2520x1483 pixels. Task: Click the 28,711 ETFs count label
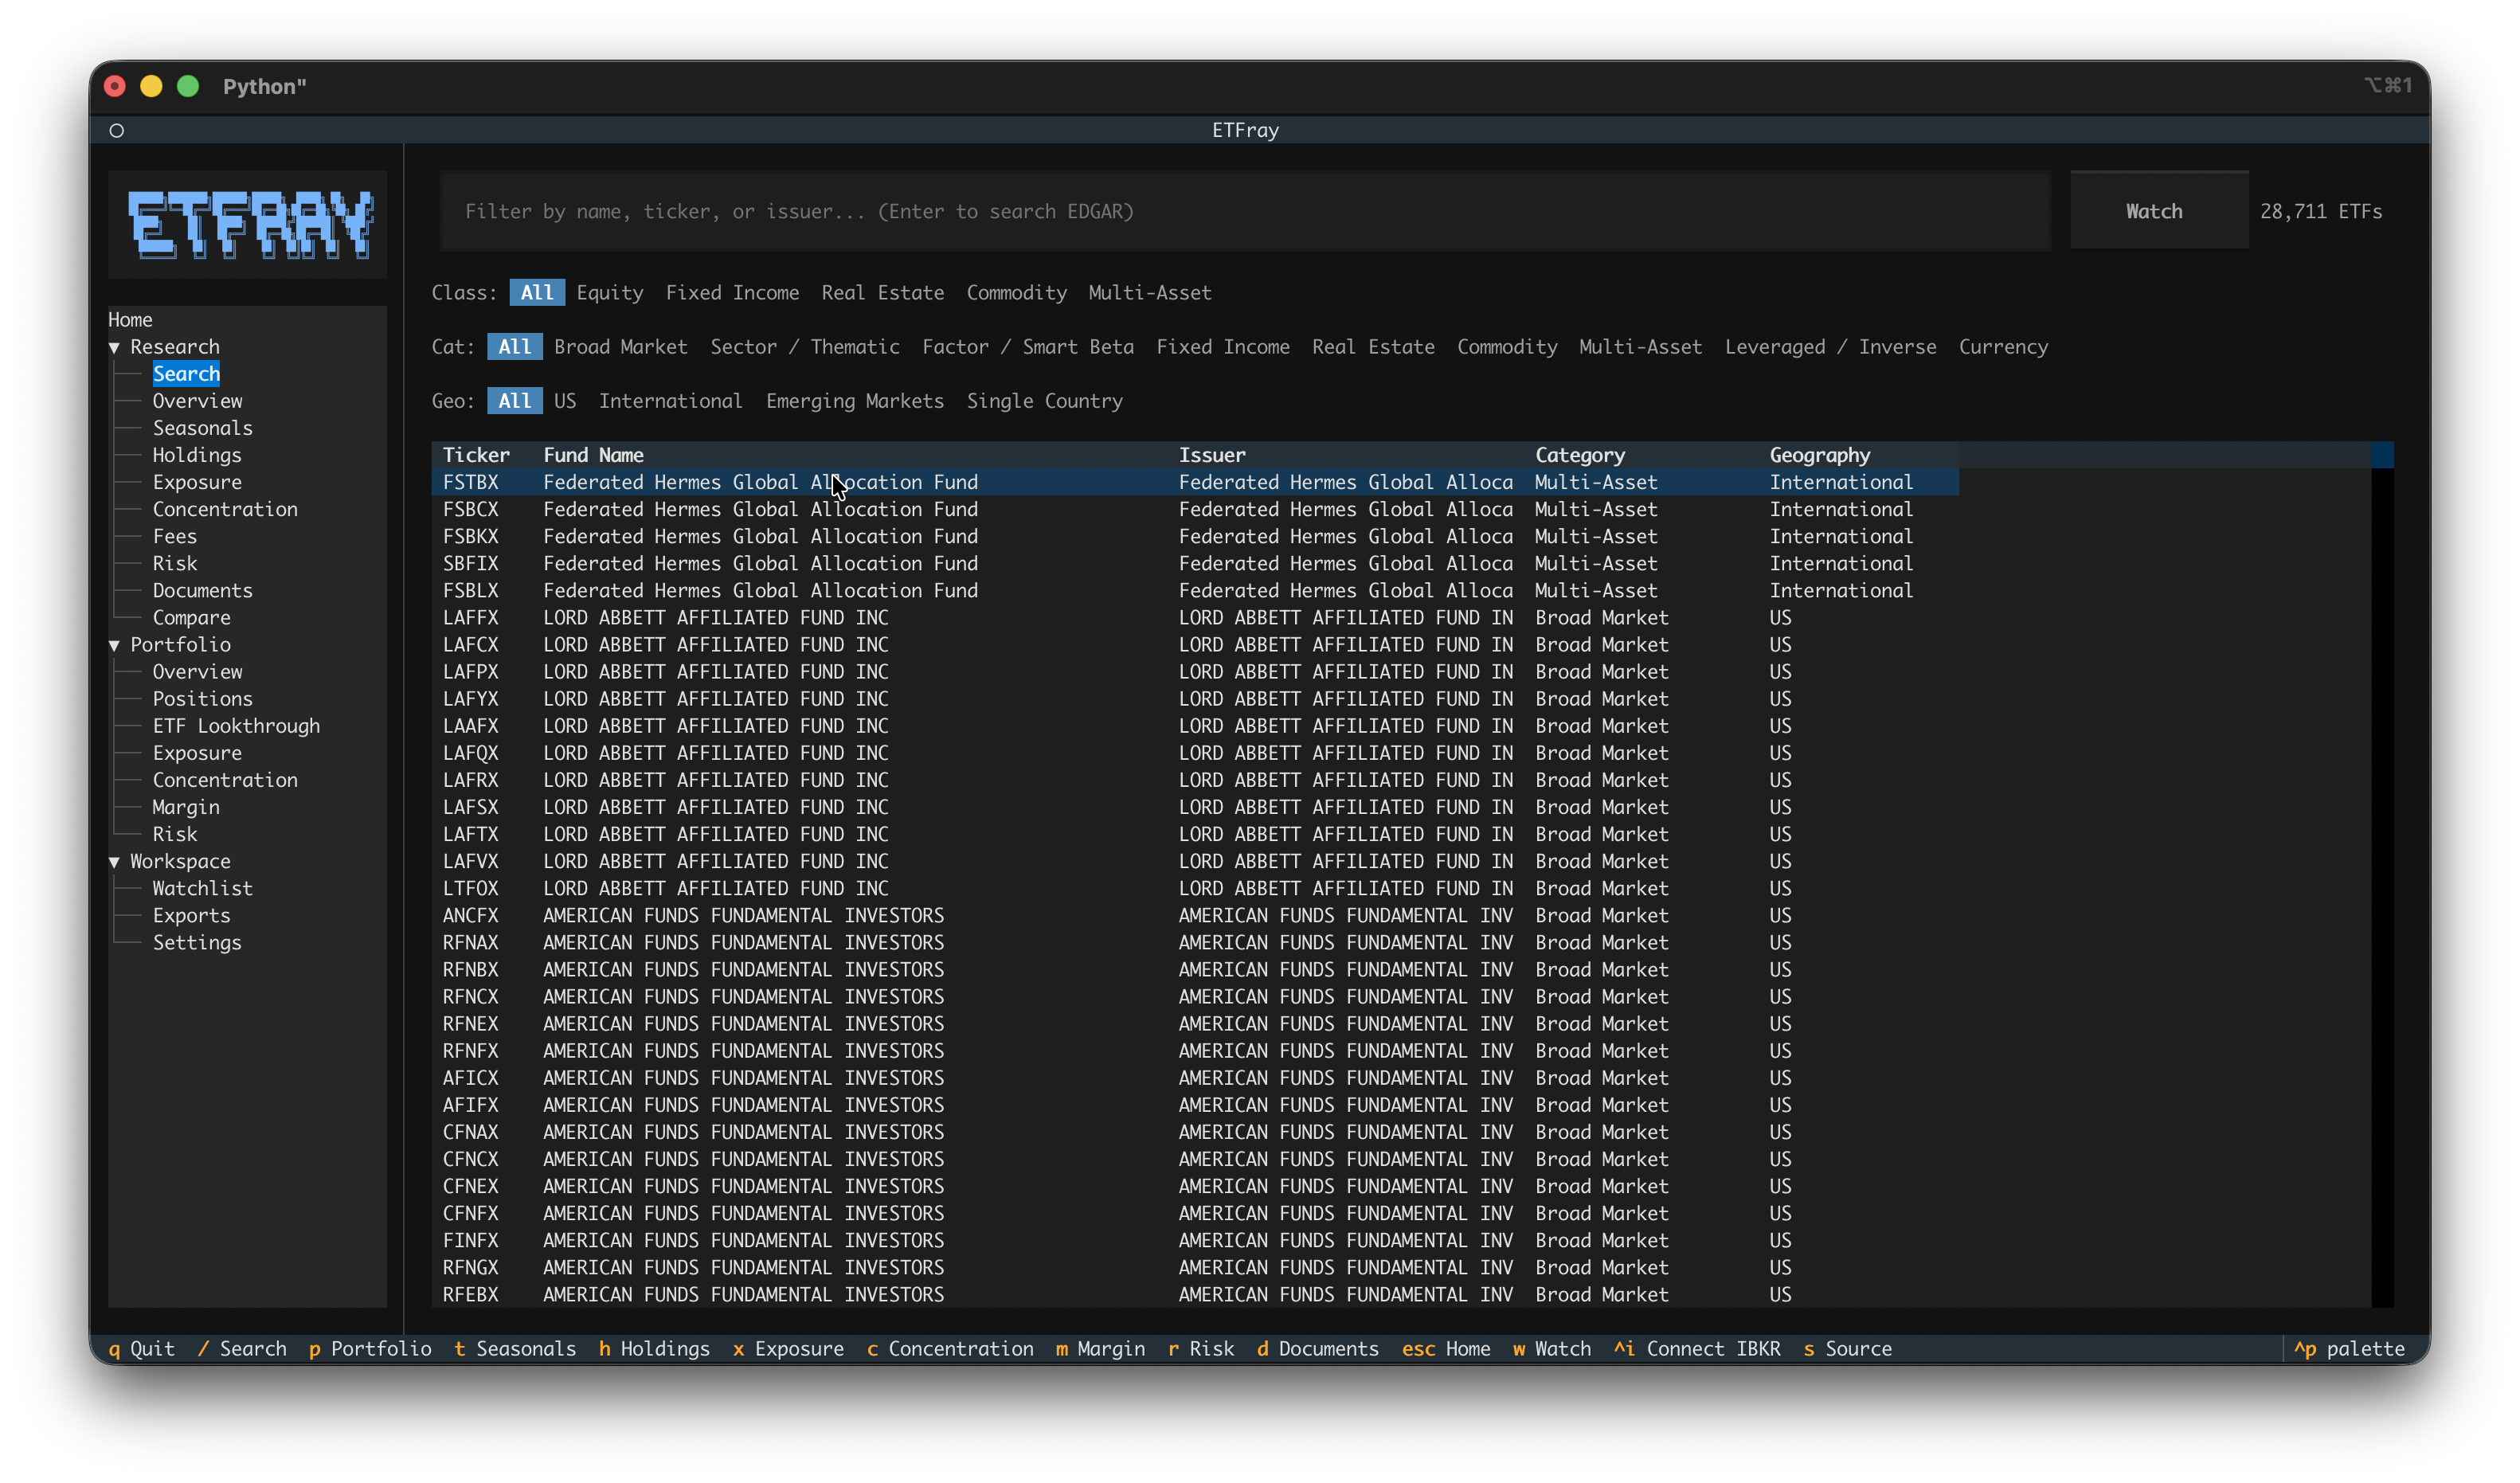pos(2321,212)
